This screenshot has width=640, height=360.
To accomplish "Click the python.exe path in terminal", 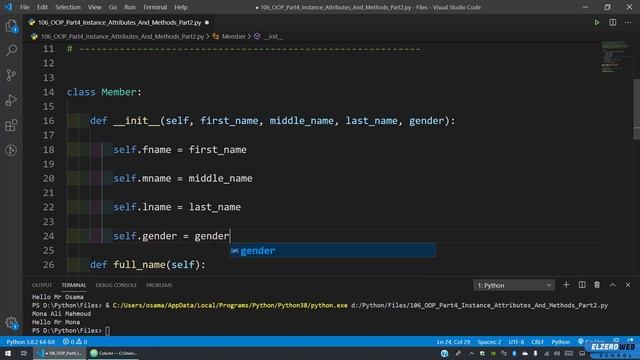I will pos(230,305).
